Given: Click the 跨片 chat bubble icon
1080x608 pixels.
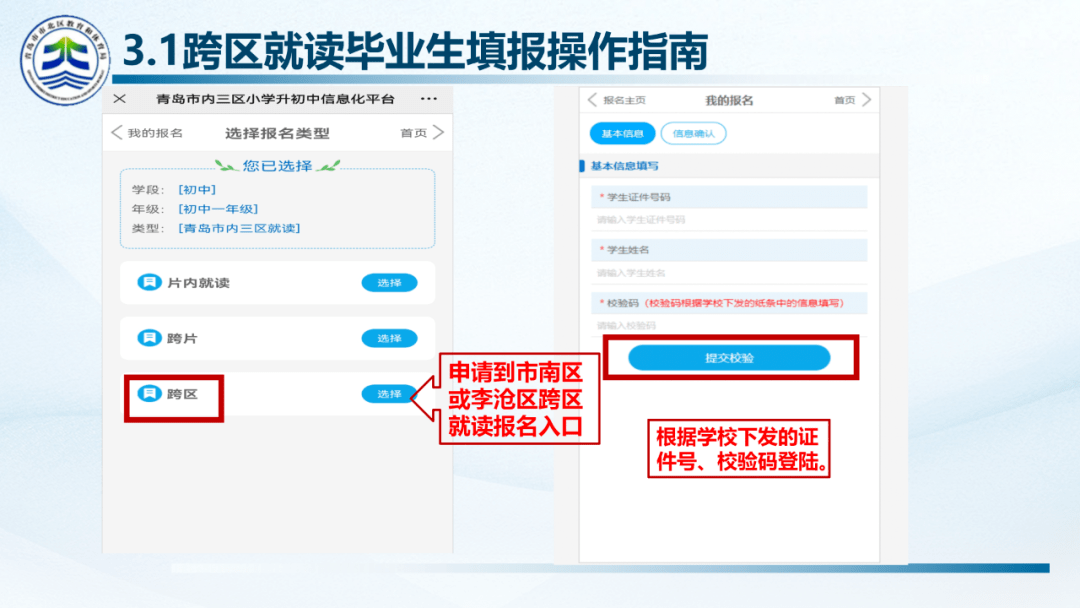Looking at the screenshot, I should pos(148,338).
